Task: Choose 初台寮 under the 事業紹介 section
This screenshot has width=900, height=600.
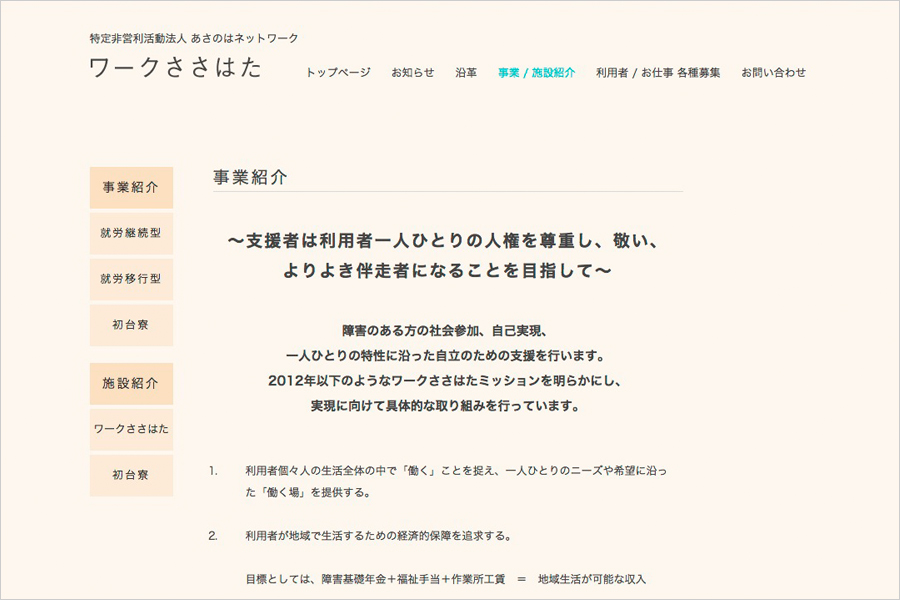Action: click(131, 325)
